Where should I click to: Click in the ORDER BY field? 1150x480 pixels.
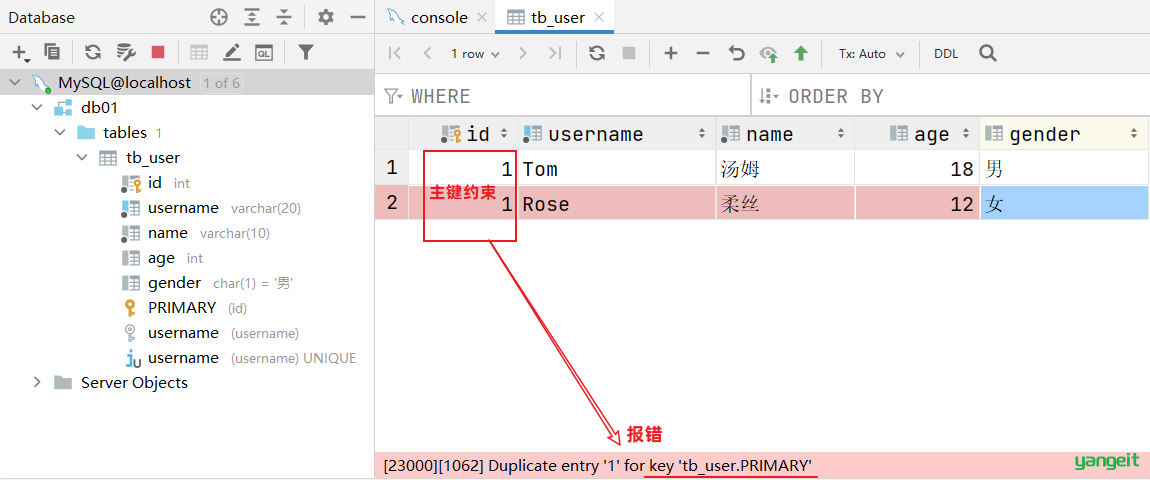pos(951,96)
